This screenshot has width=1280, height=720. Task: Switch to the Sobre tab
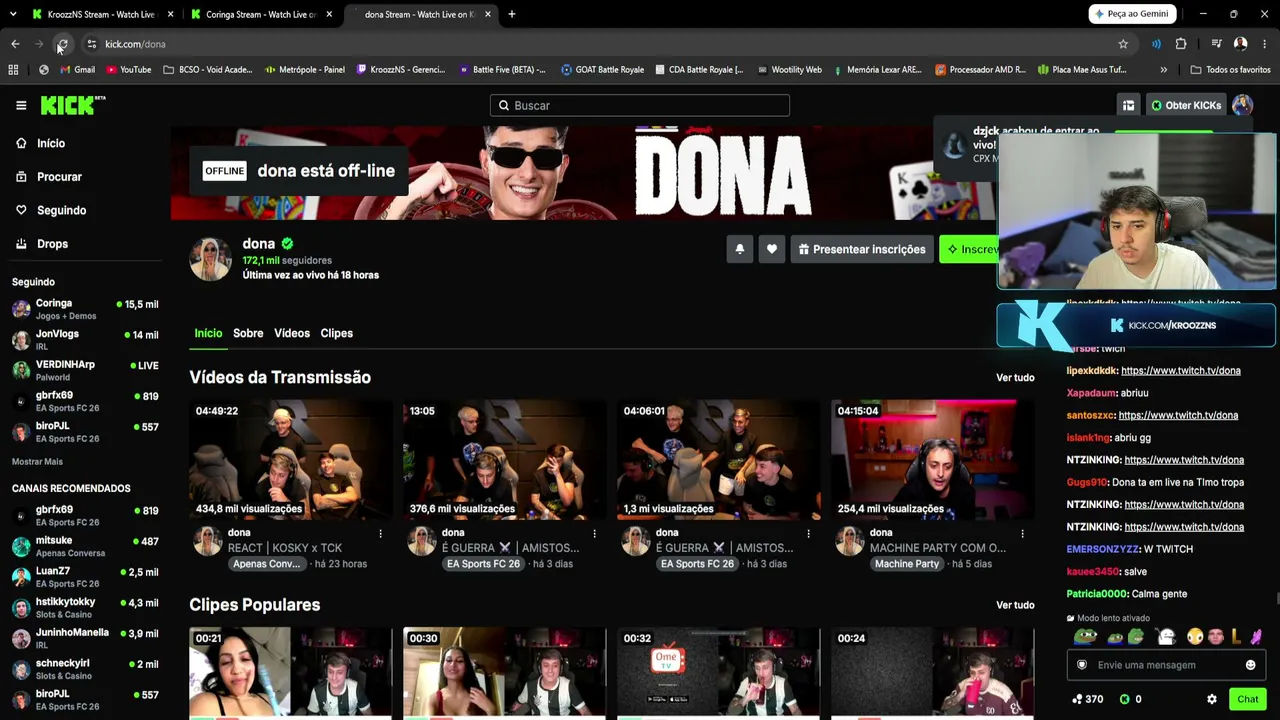tap(248, 333)
